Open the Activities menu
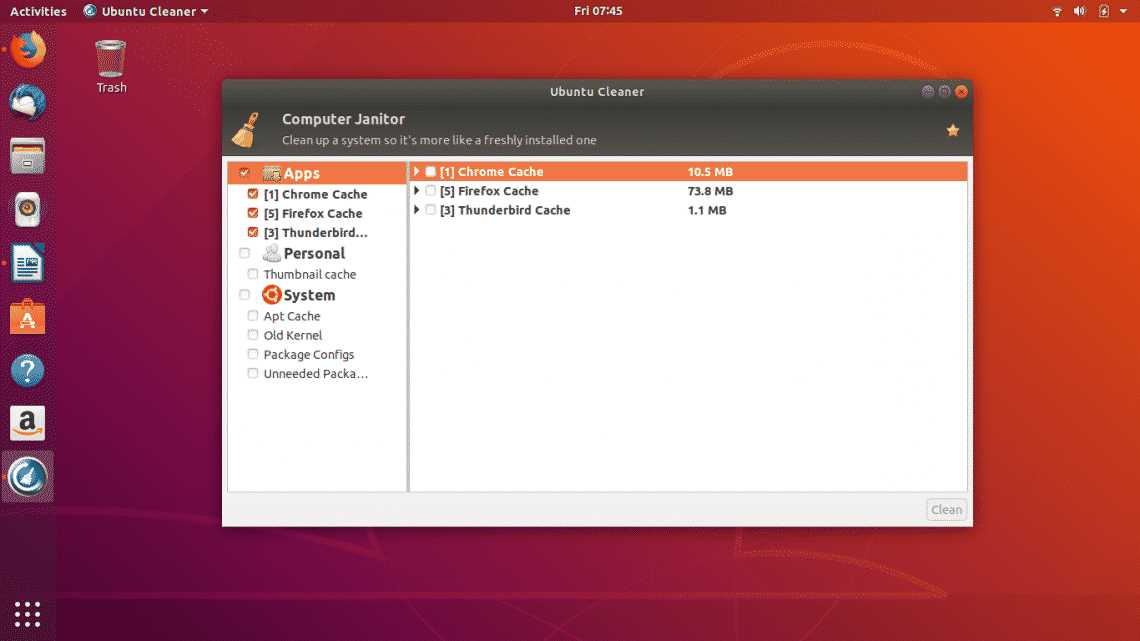Image resolution: width=1140 pixels, height=641 pixels. click(x=38, y=11)
